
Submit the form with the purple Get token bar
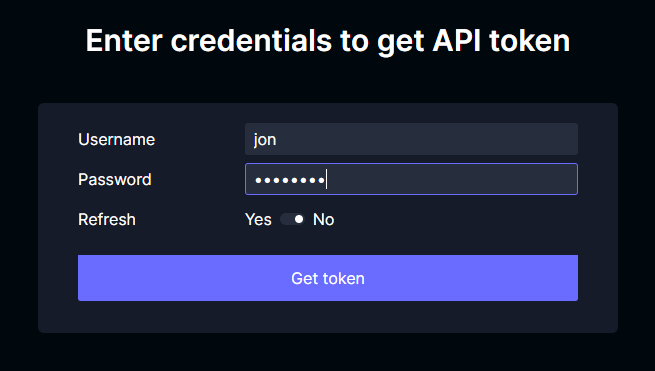point(328,278)
